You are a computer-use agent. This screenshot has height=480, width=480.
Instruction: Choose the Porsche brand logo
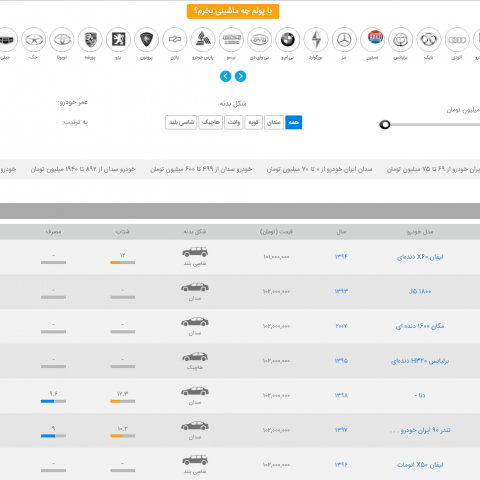point(90,40)
